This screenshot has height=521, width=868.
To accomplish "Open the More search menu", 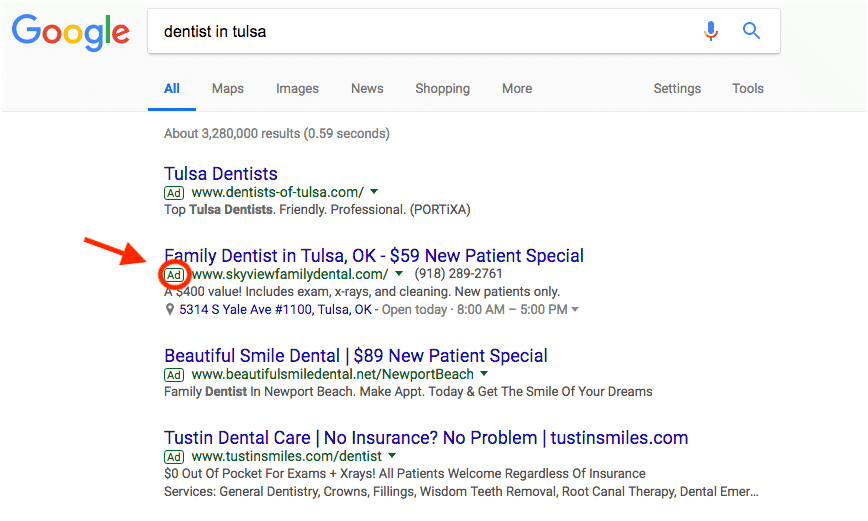I will point(517,88).
